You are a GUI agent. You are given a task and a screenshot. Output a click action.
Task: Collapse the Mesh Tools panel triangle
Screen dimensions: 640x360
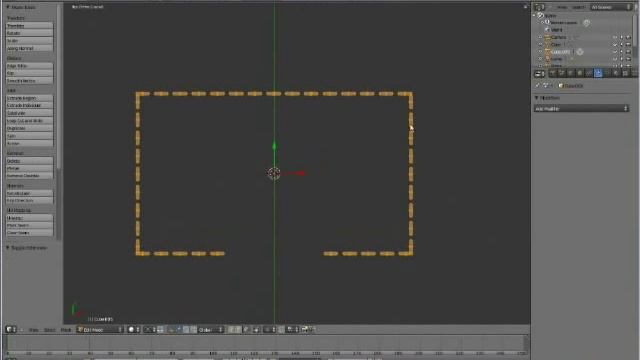(8, 7)
